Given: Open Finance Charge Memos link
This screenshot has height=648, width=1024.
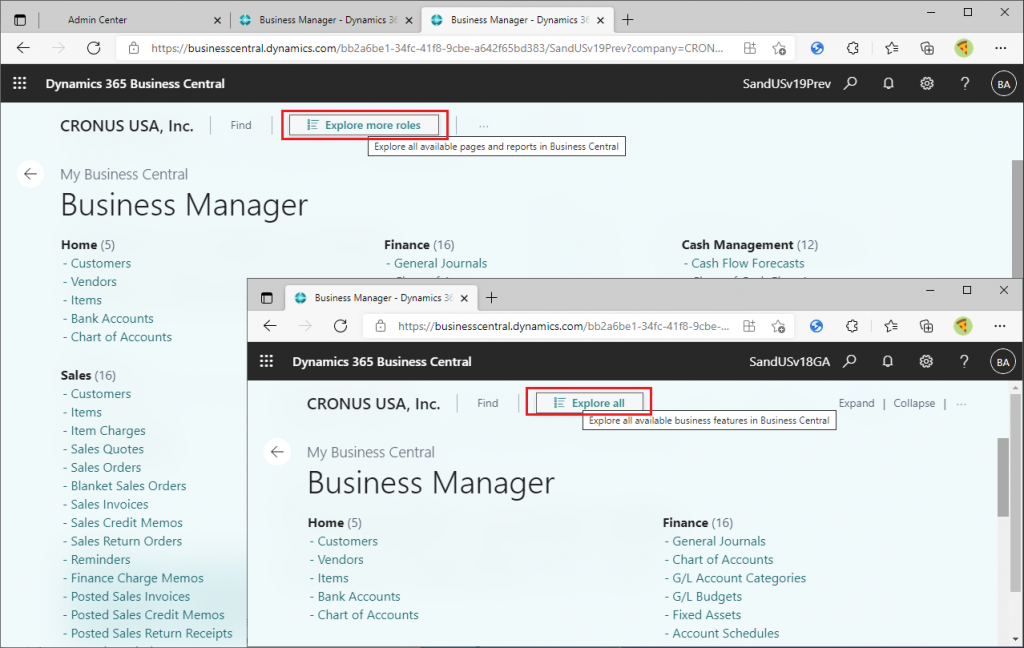Looking at the screenshot, I should [x=137, y=577].
